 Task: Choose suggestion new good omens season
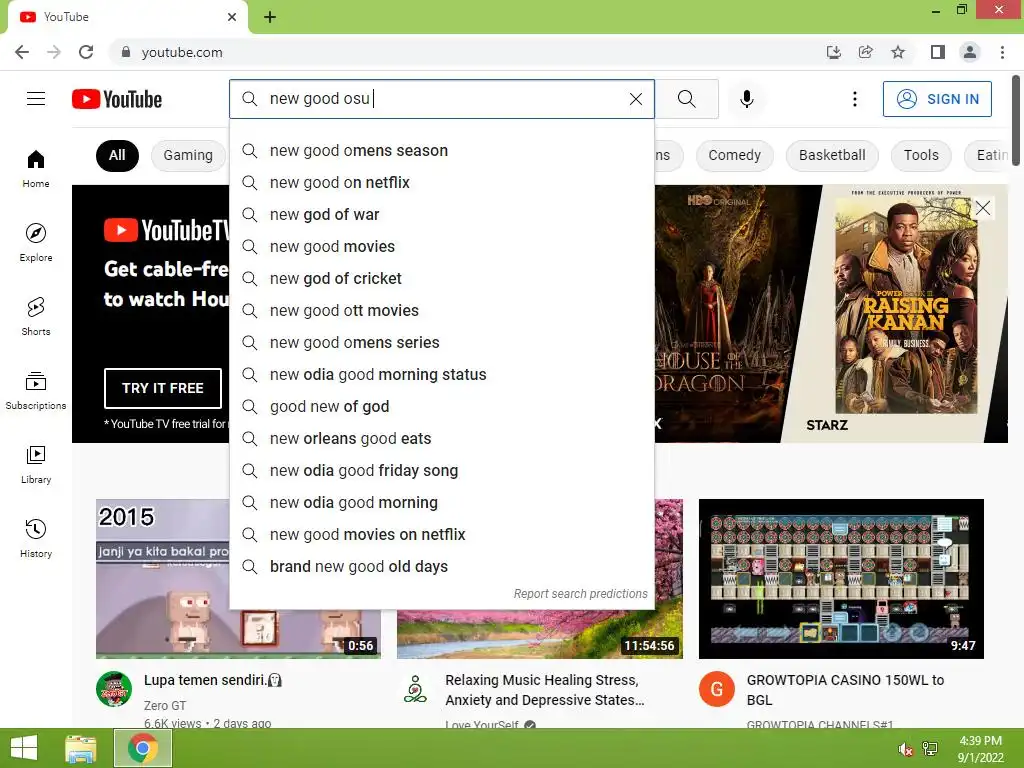[441, 150]
